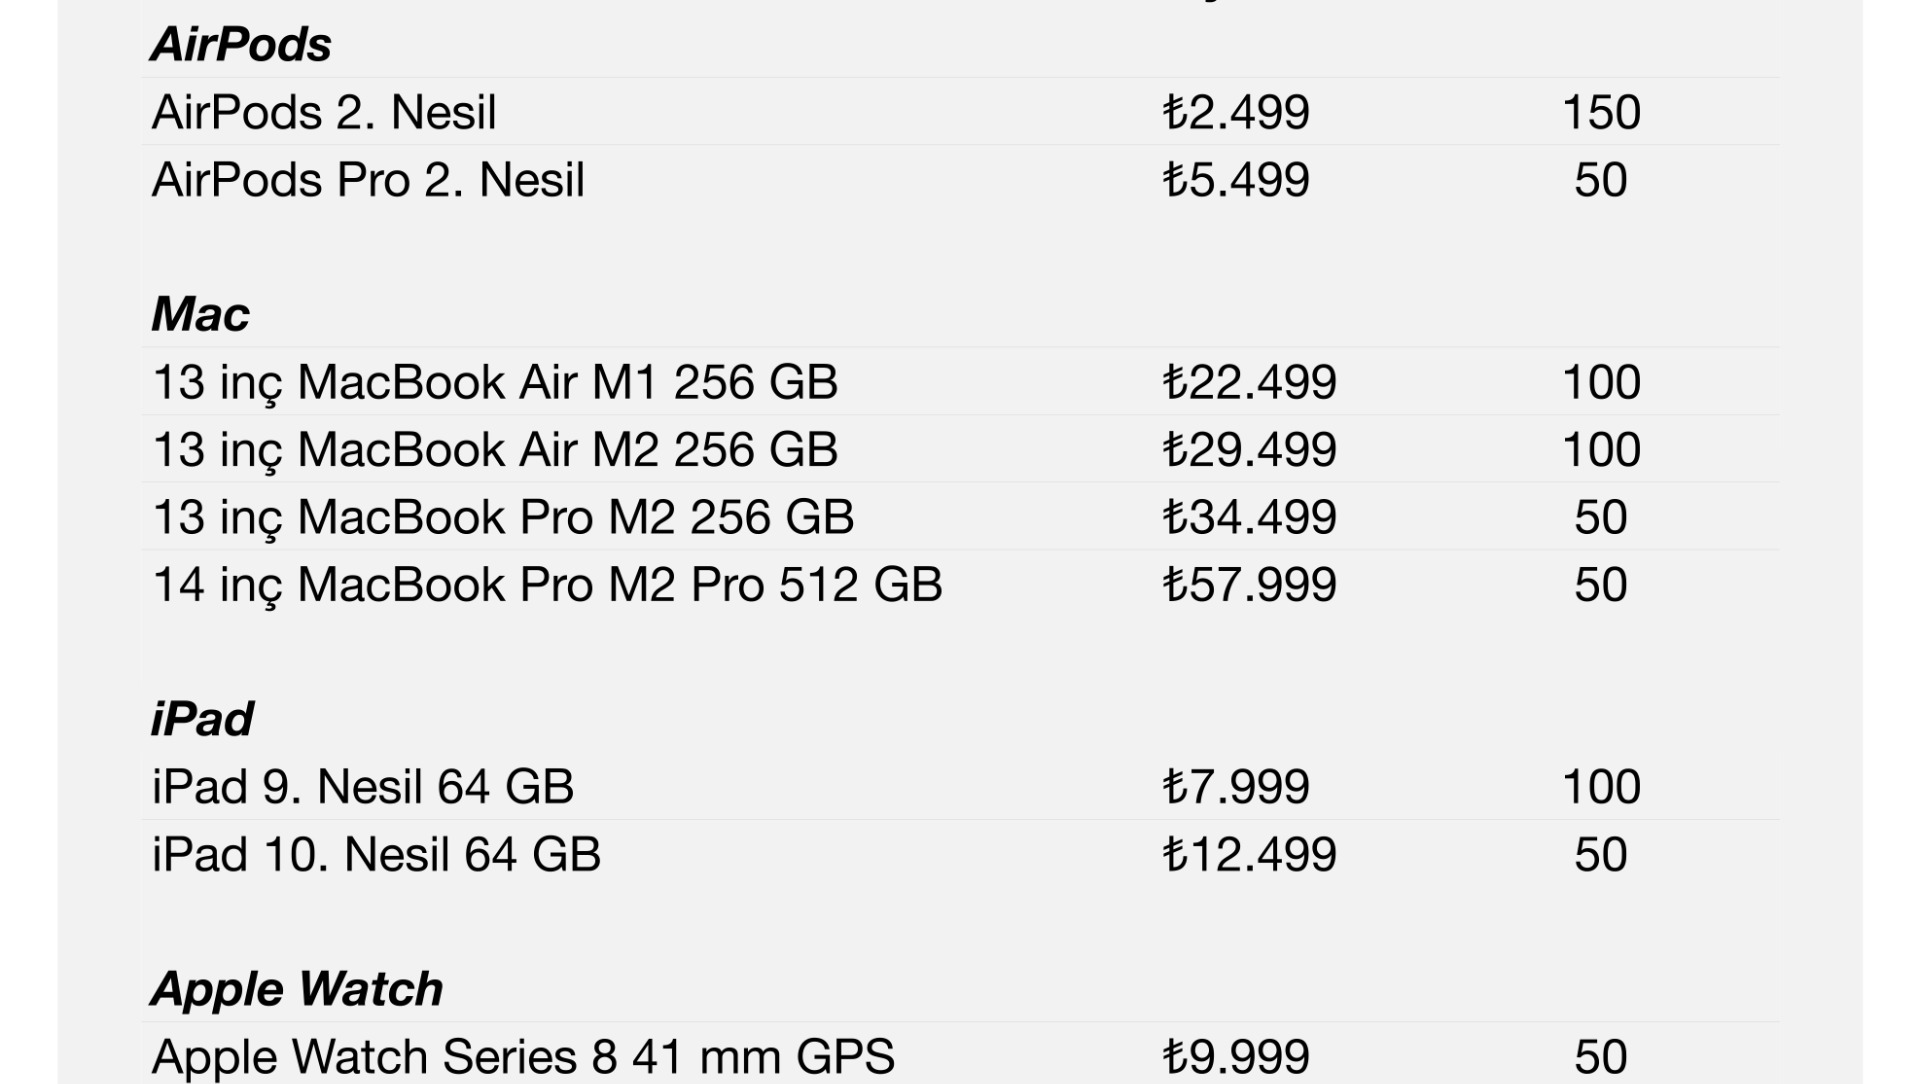This screenshot has width=1920, height=1084.
Task: Select the 14 inç MacBook Pro M2 Pro row
Action: (x=960, y=584)
